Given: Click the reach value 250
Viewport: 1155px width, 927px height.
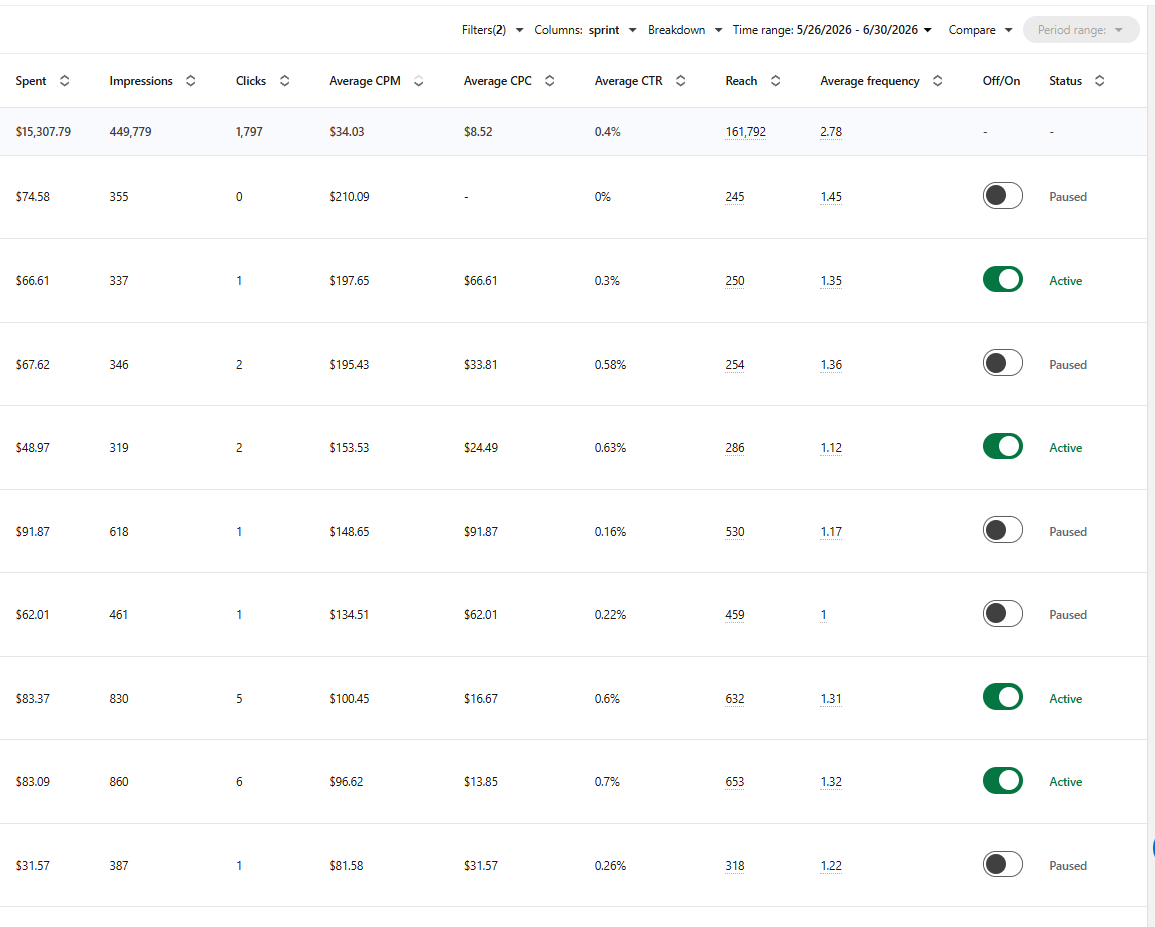Looking at the screenshot, I should [x=734, y=281].
